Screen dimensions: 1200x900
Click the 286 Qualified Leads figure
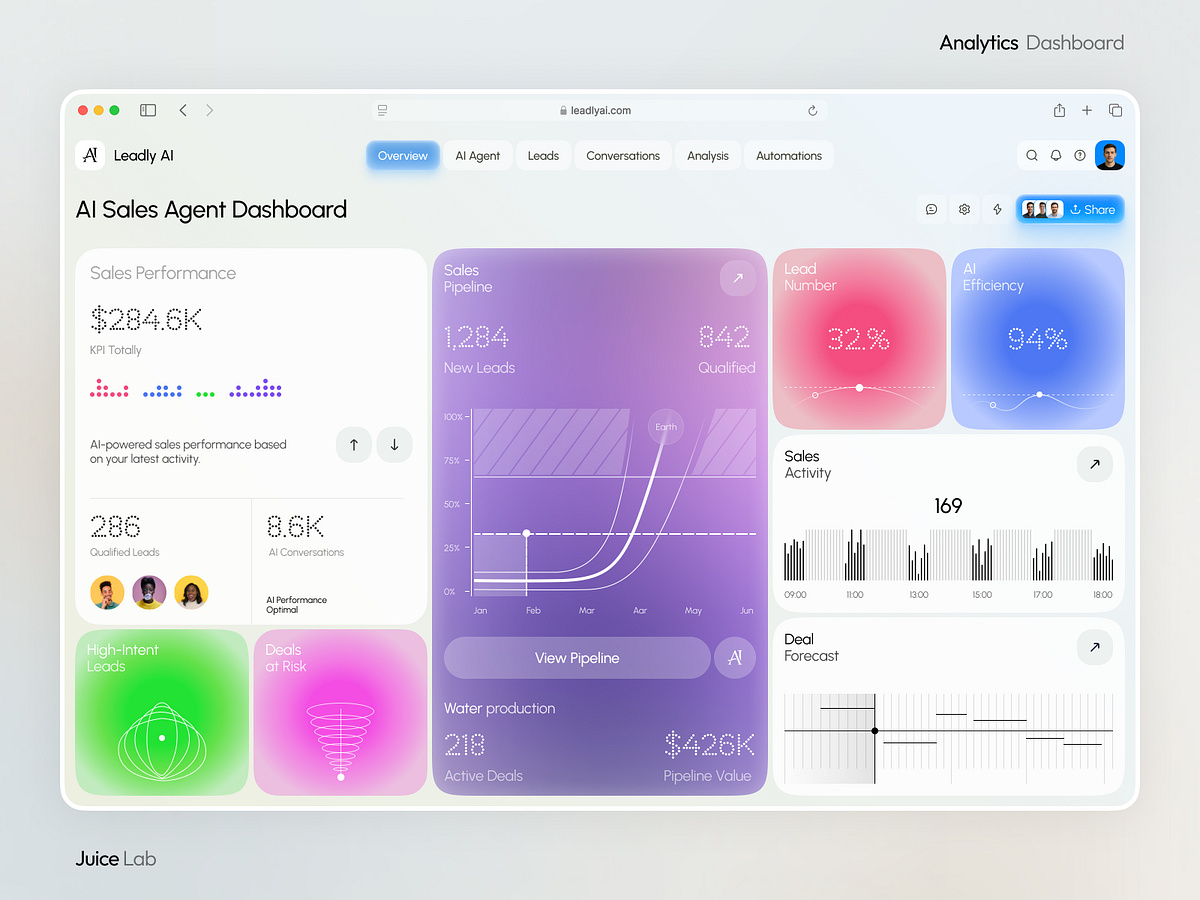pyautogui.click(x=115, y=526)
